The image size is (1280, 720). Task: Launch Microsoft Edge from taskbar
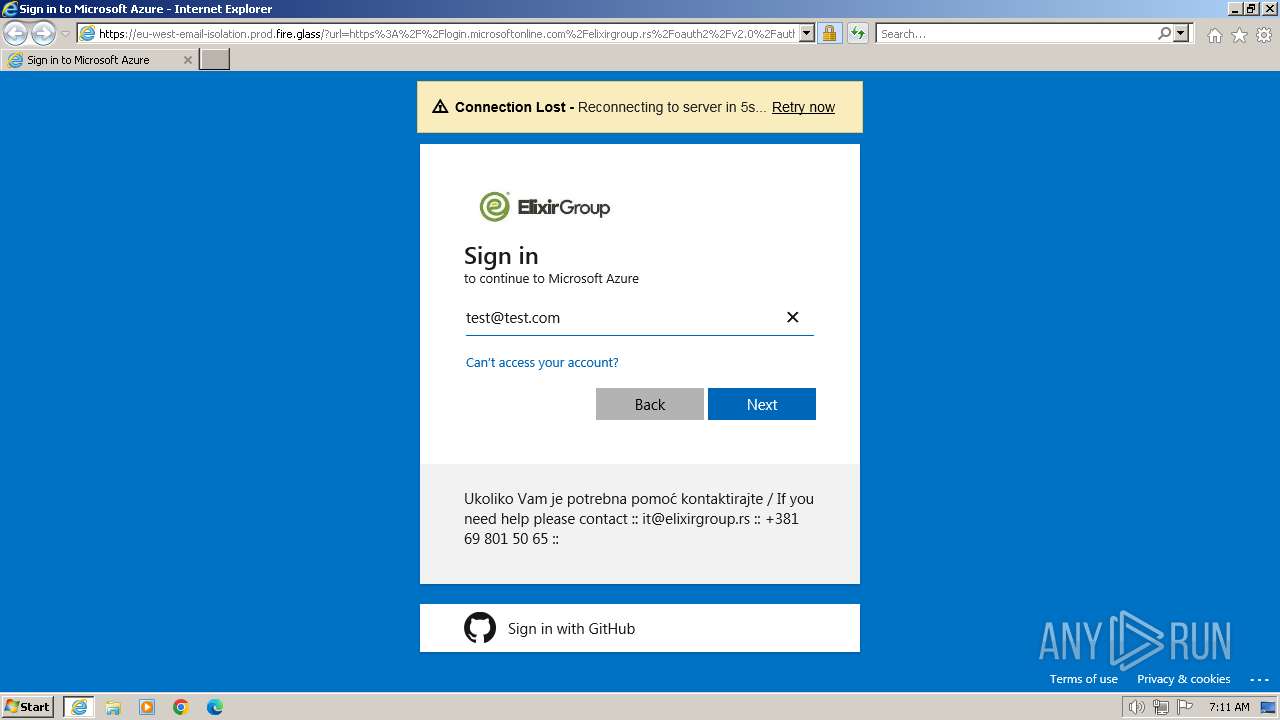tap(215, 707)
